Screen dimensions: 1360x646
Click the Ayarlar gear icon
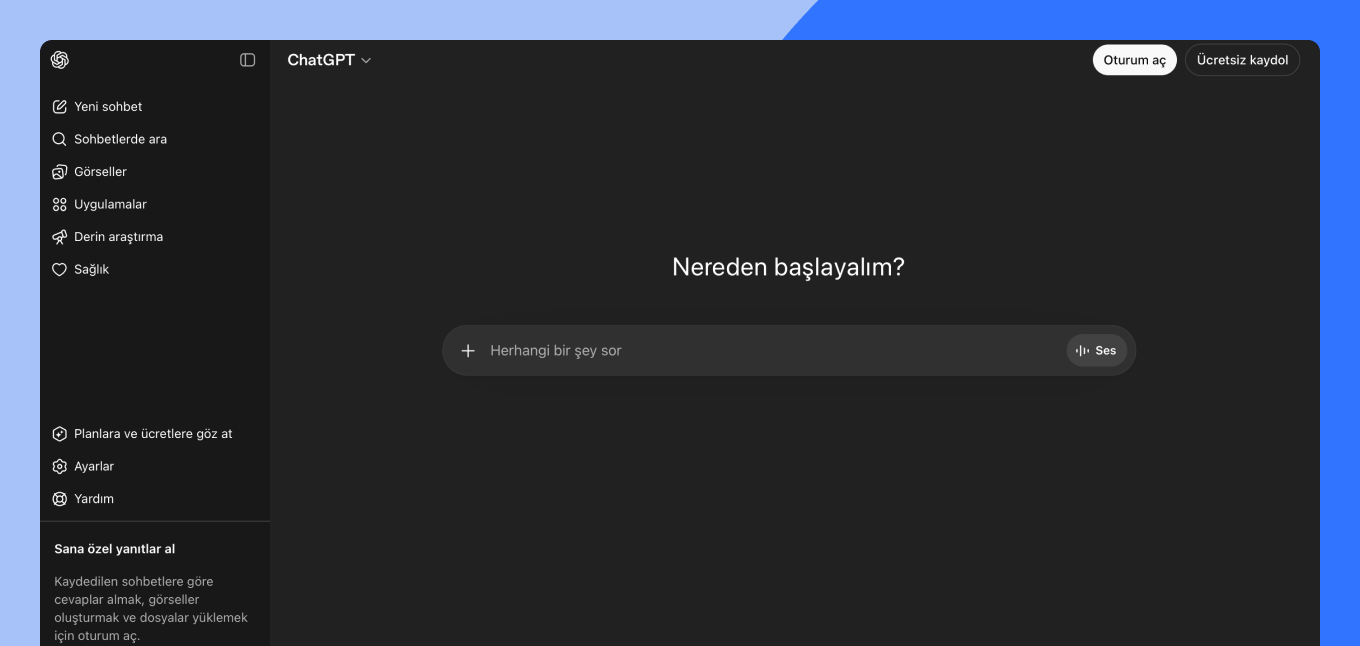[x=59, y=467]
